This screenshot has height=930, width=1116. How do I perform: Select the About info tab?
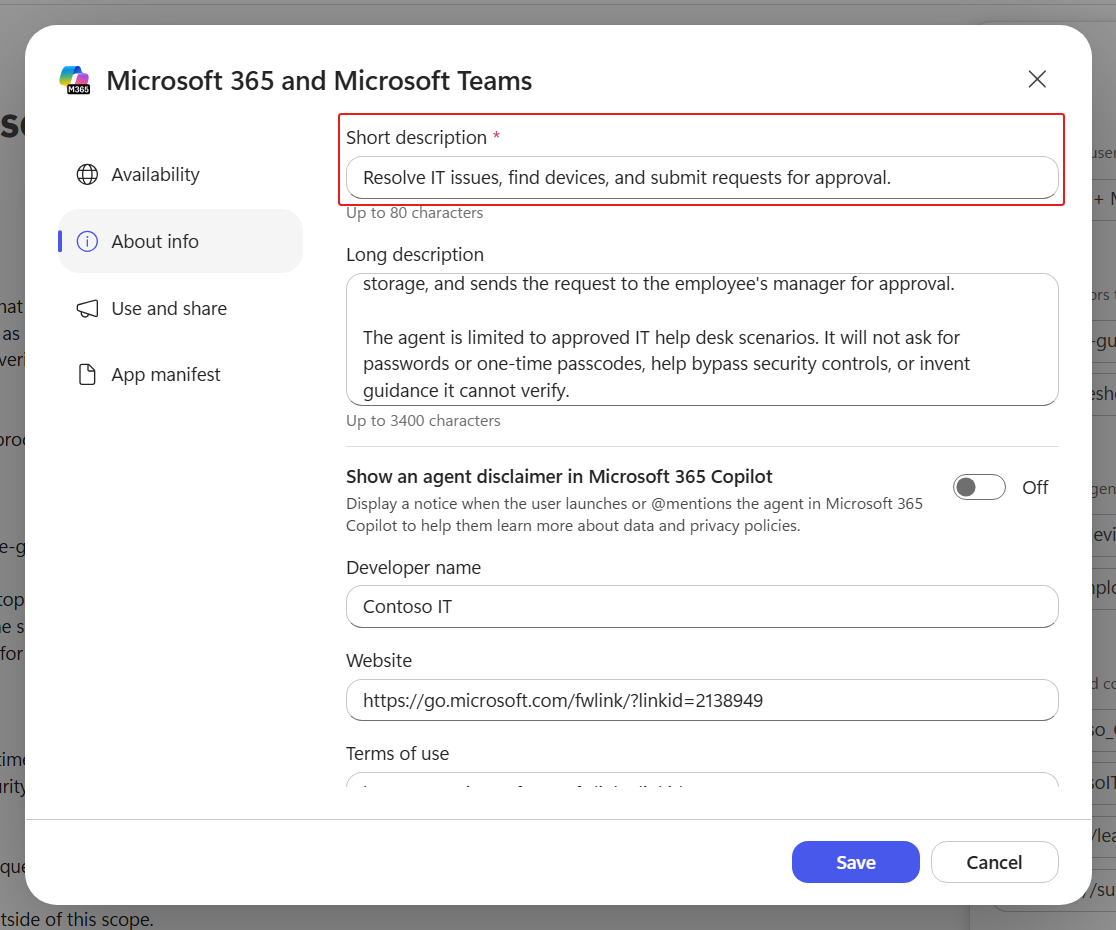[180, 241]
